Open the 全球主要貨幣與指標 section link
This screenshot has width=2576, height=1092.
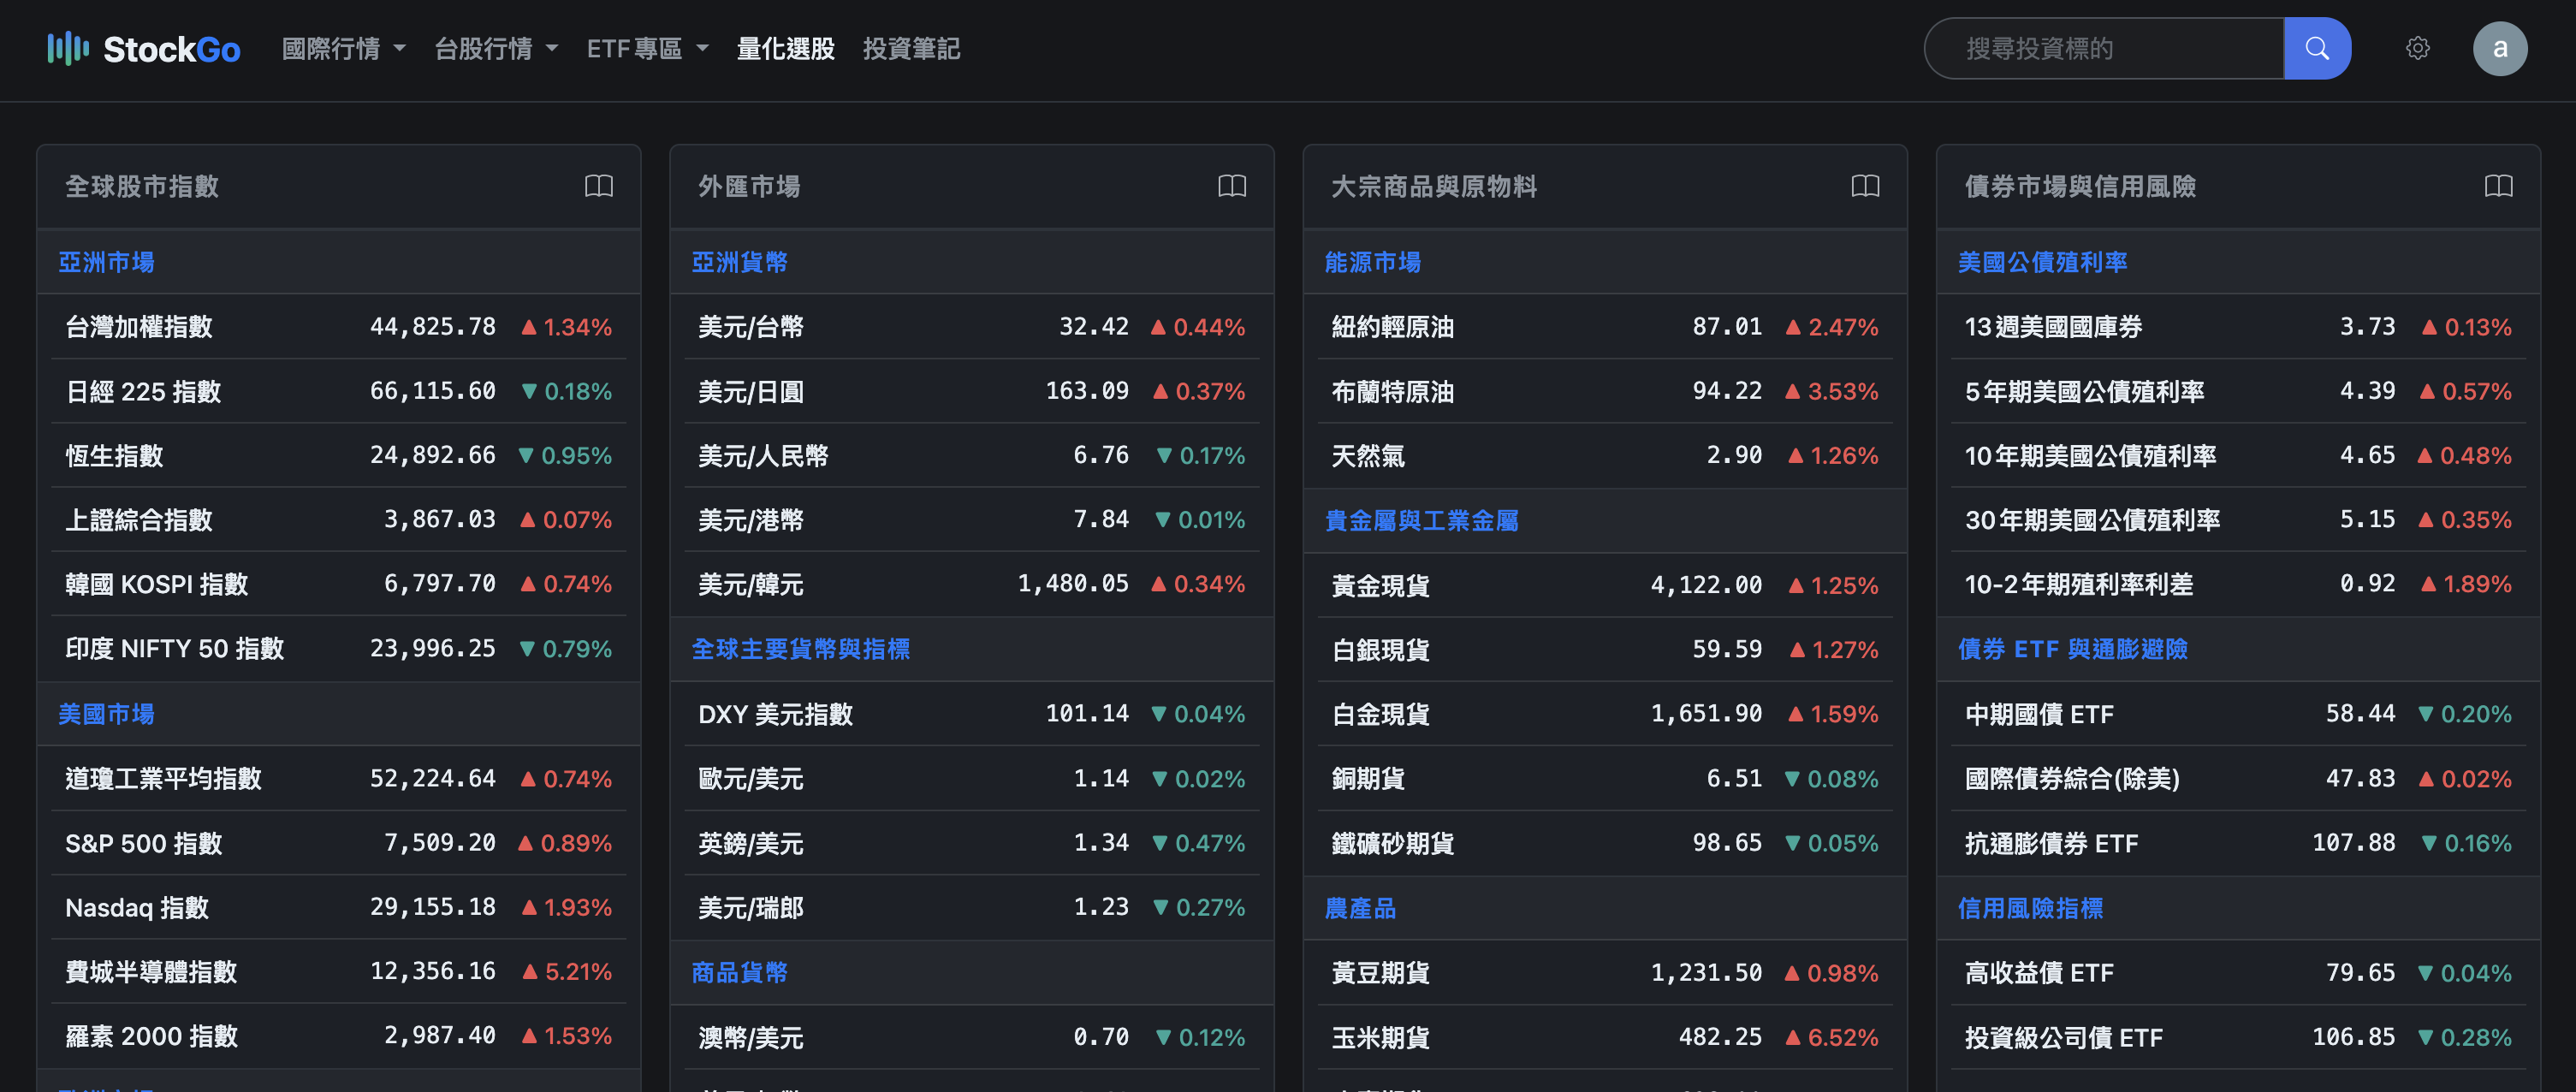801,649
